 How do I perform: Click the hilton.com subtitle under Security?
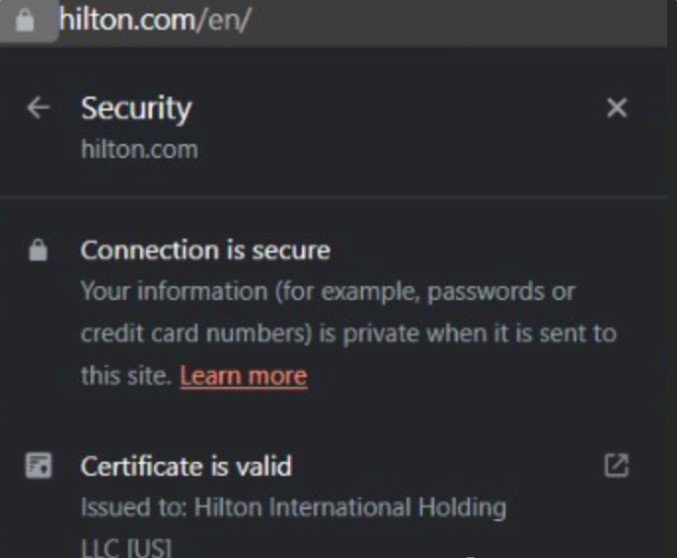point(139,150)
